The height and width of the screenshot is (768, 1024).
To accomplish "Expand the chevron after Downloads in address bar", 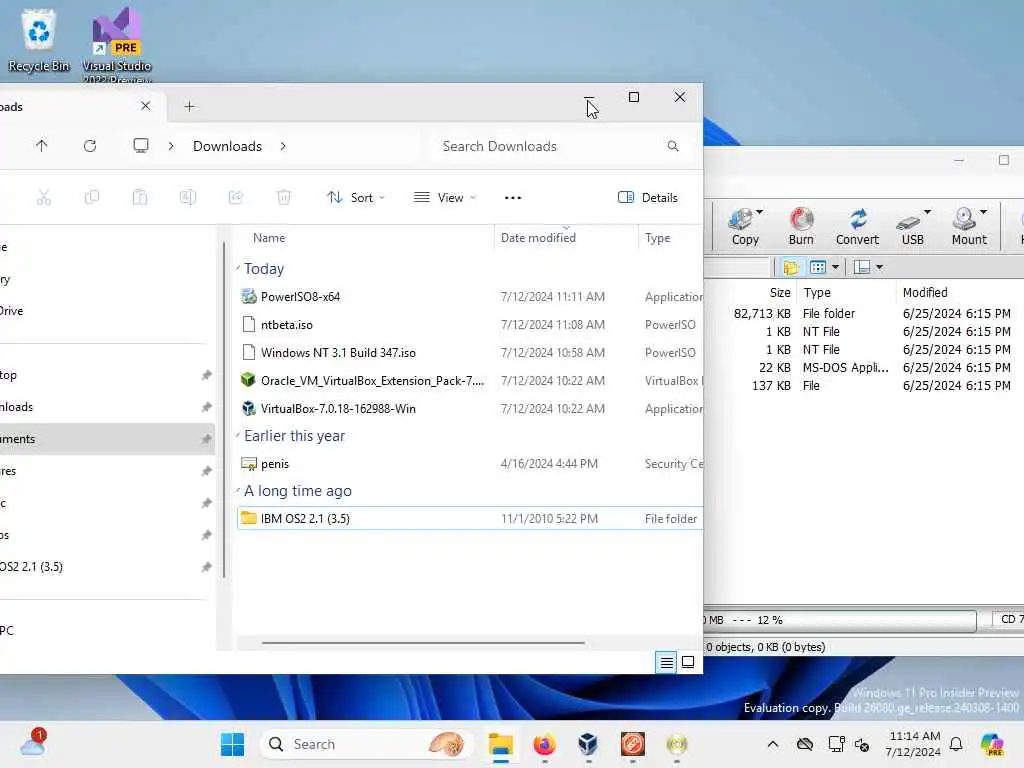I will 283,146.
